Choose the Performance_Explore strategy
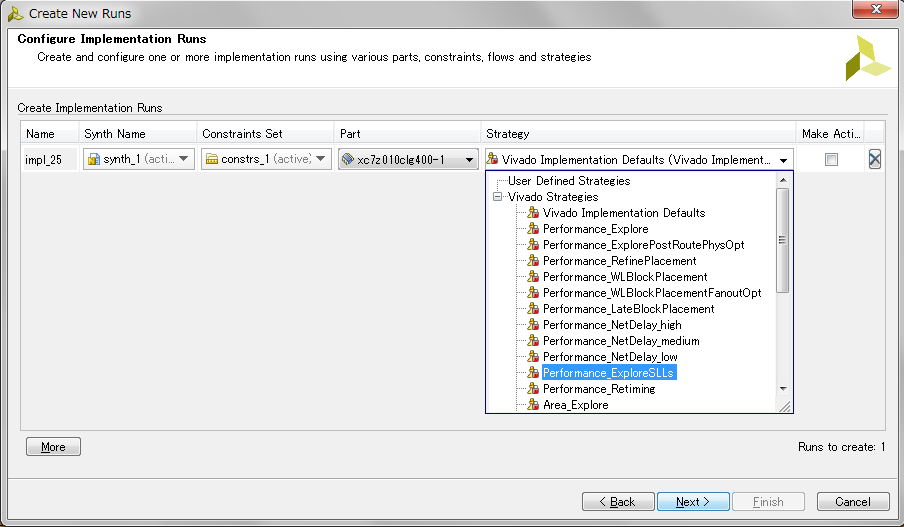Viewport: 904px width, 527px height. (x=596, y=229)
